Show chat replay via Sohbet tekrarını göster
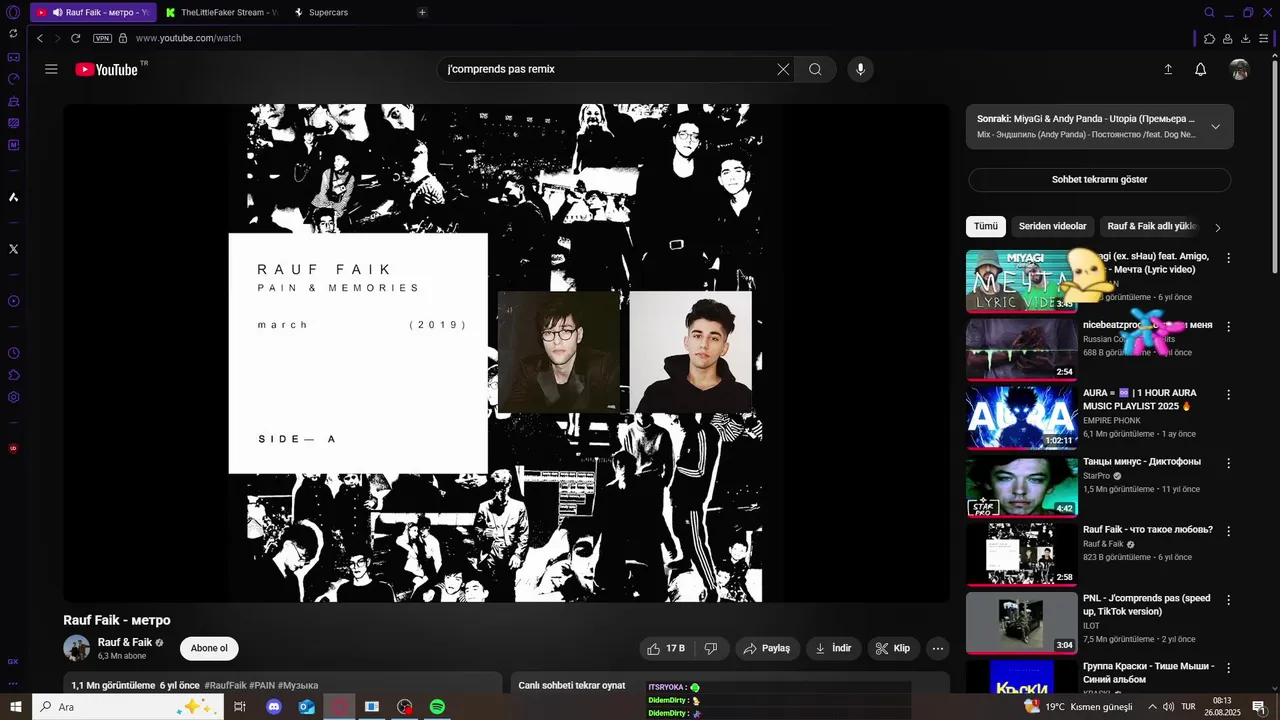The height and width of the screenshot is (720, 1280). pos(1099,180)
